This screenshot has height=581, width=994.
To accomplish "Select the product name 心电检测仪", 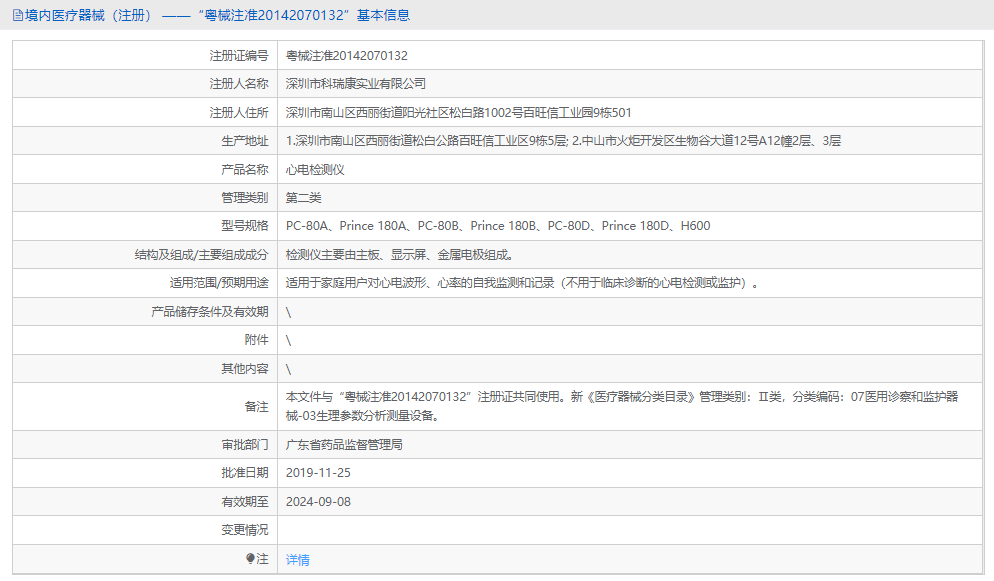I will point(315,170).
